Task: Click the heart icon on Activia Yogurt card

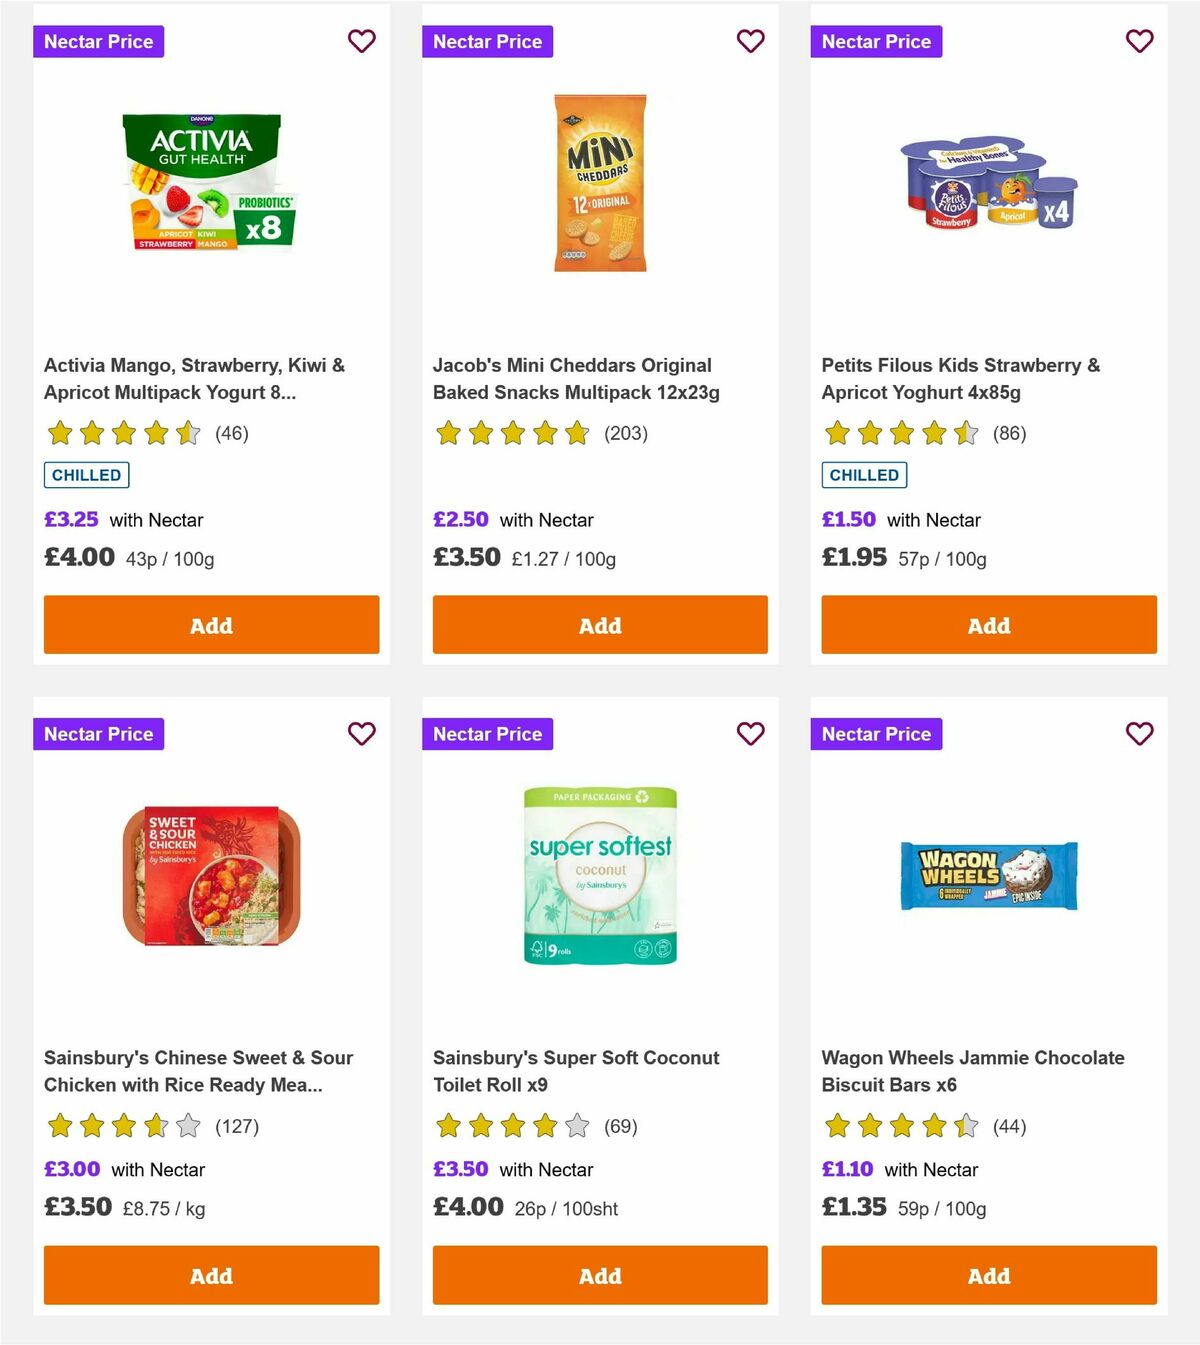Action: [x=361, y=41]
